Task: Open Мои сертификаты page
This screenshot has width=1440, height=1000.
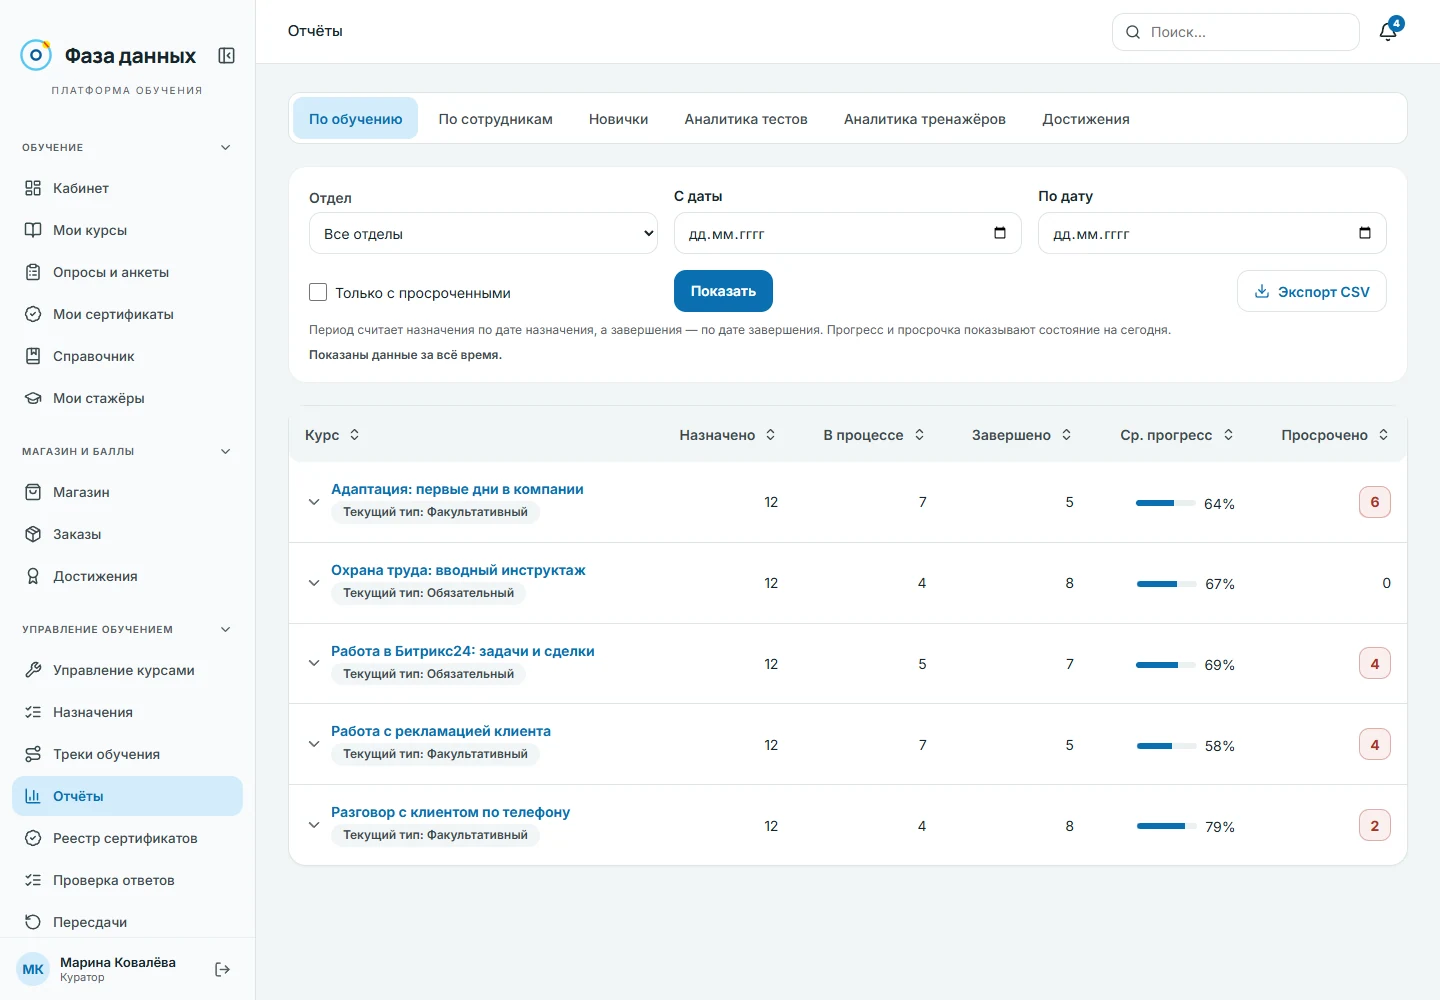Action: pos(127,314)
